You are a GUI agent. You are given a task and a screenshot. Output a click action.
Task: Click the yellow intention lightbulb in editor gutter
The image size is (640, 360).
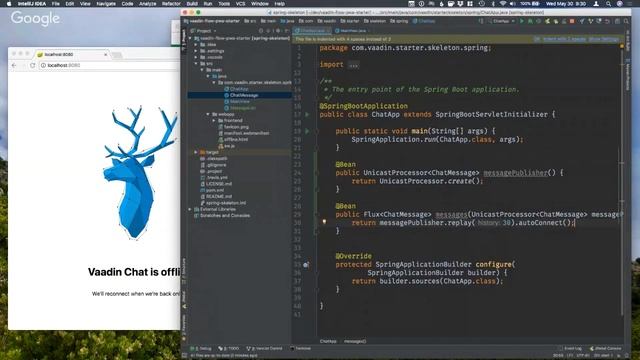[324, 222]
